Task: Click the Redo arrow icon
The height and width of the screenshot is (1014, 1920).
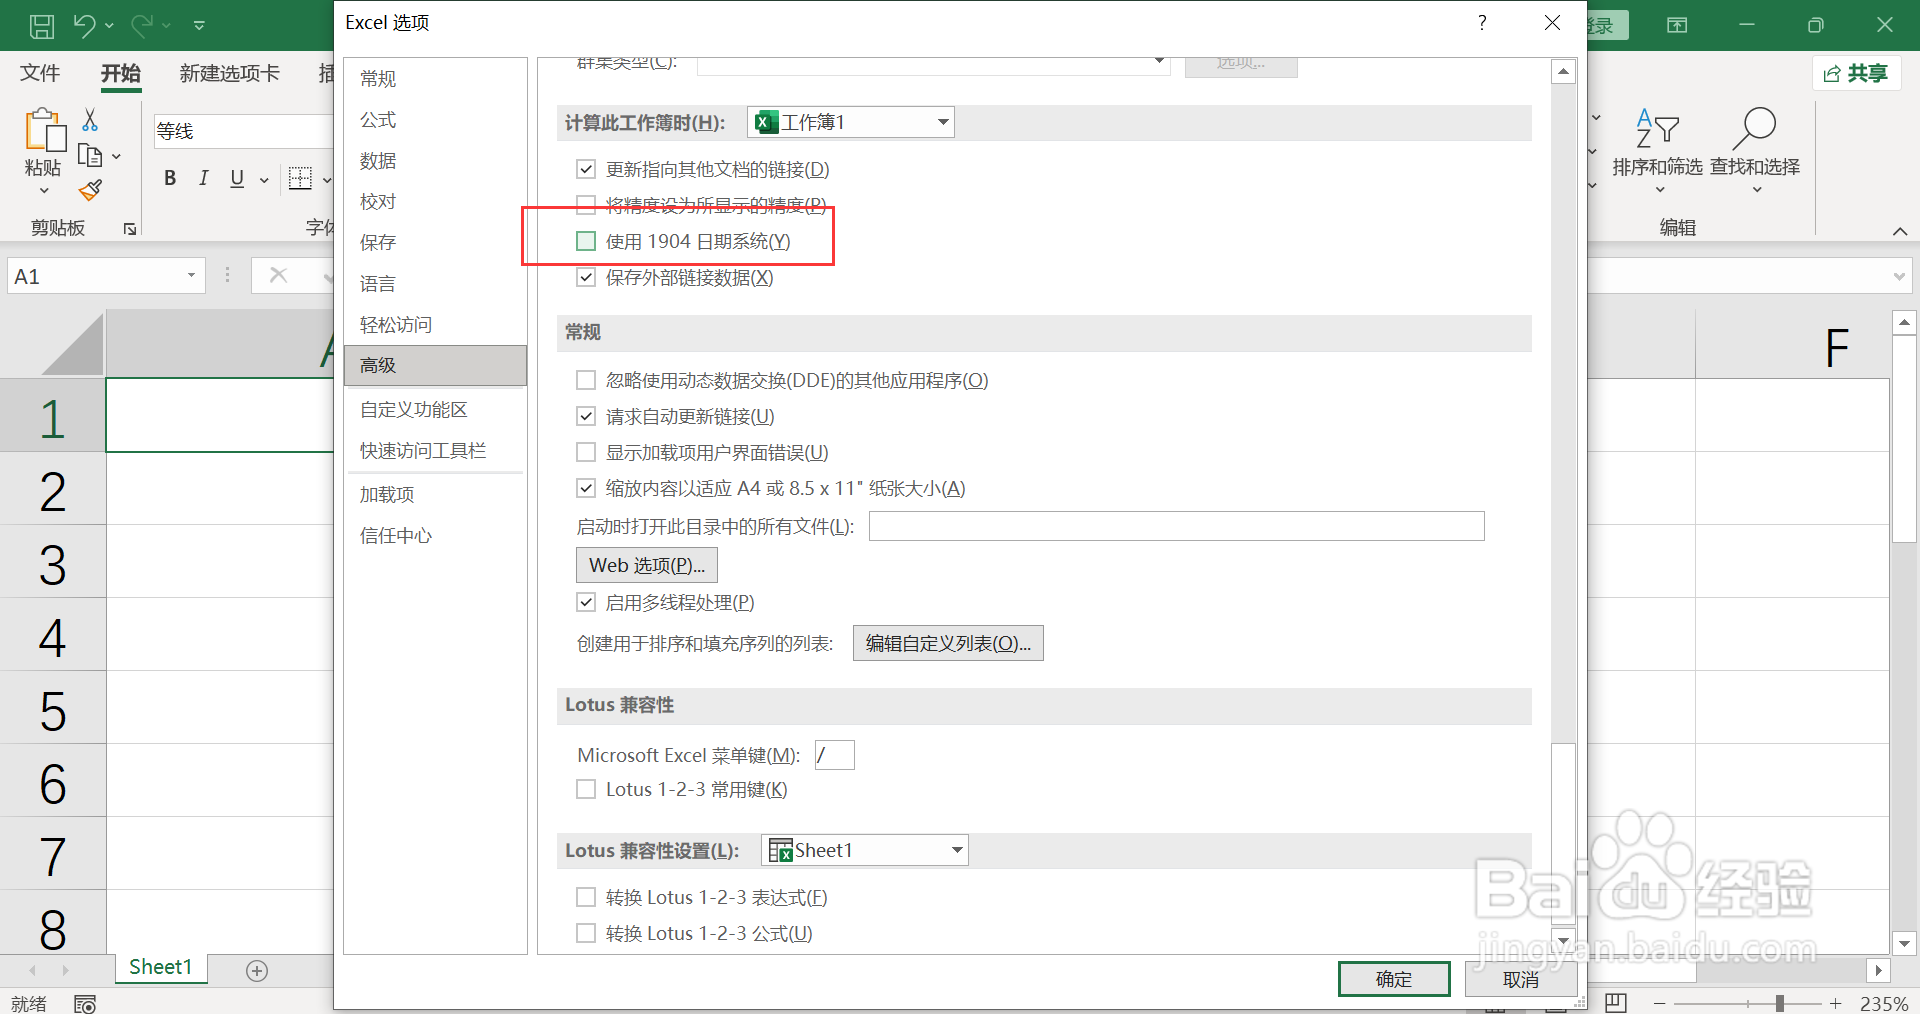Action: (x=143, y=25)
